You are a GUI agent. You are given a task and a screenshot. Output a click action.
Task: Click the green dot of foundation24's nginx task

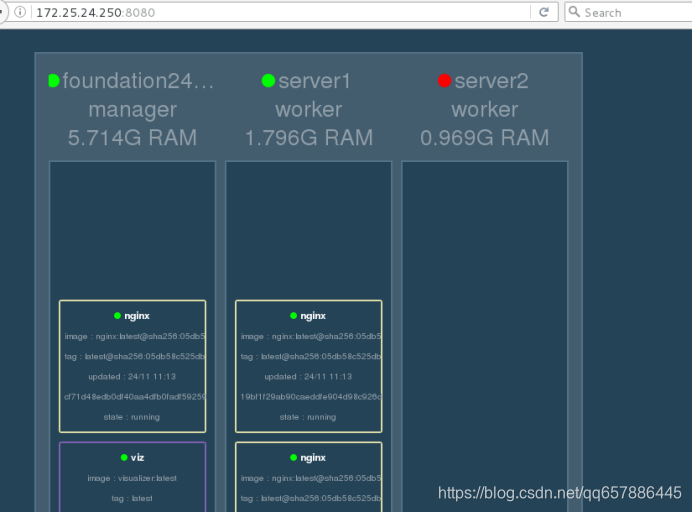pos(117,316)
